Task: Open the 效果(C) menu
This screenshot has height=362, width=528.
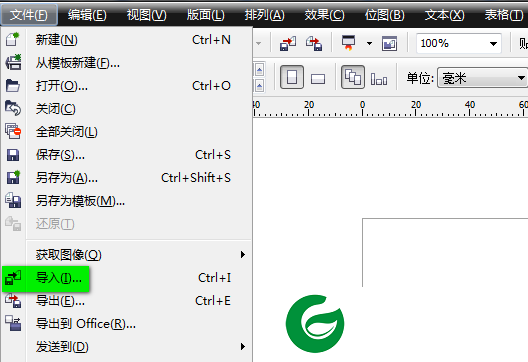Action: coord(324,15)
